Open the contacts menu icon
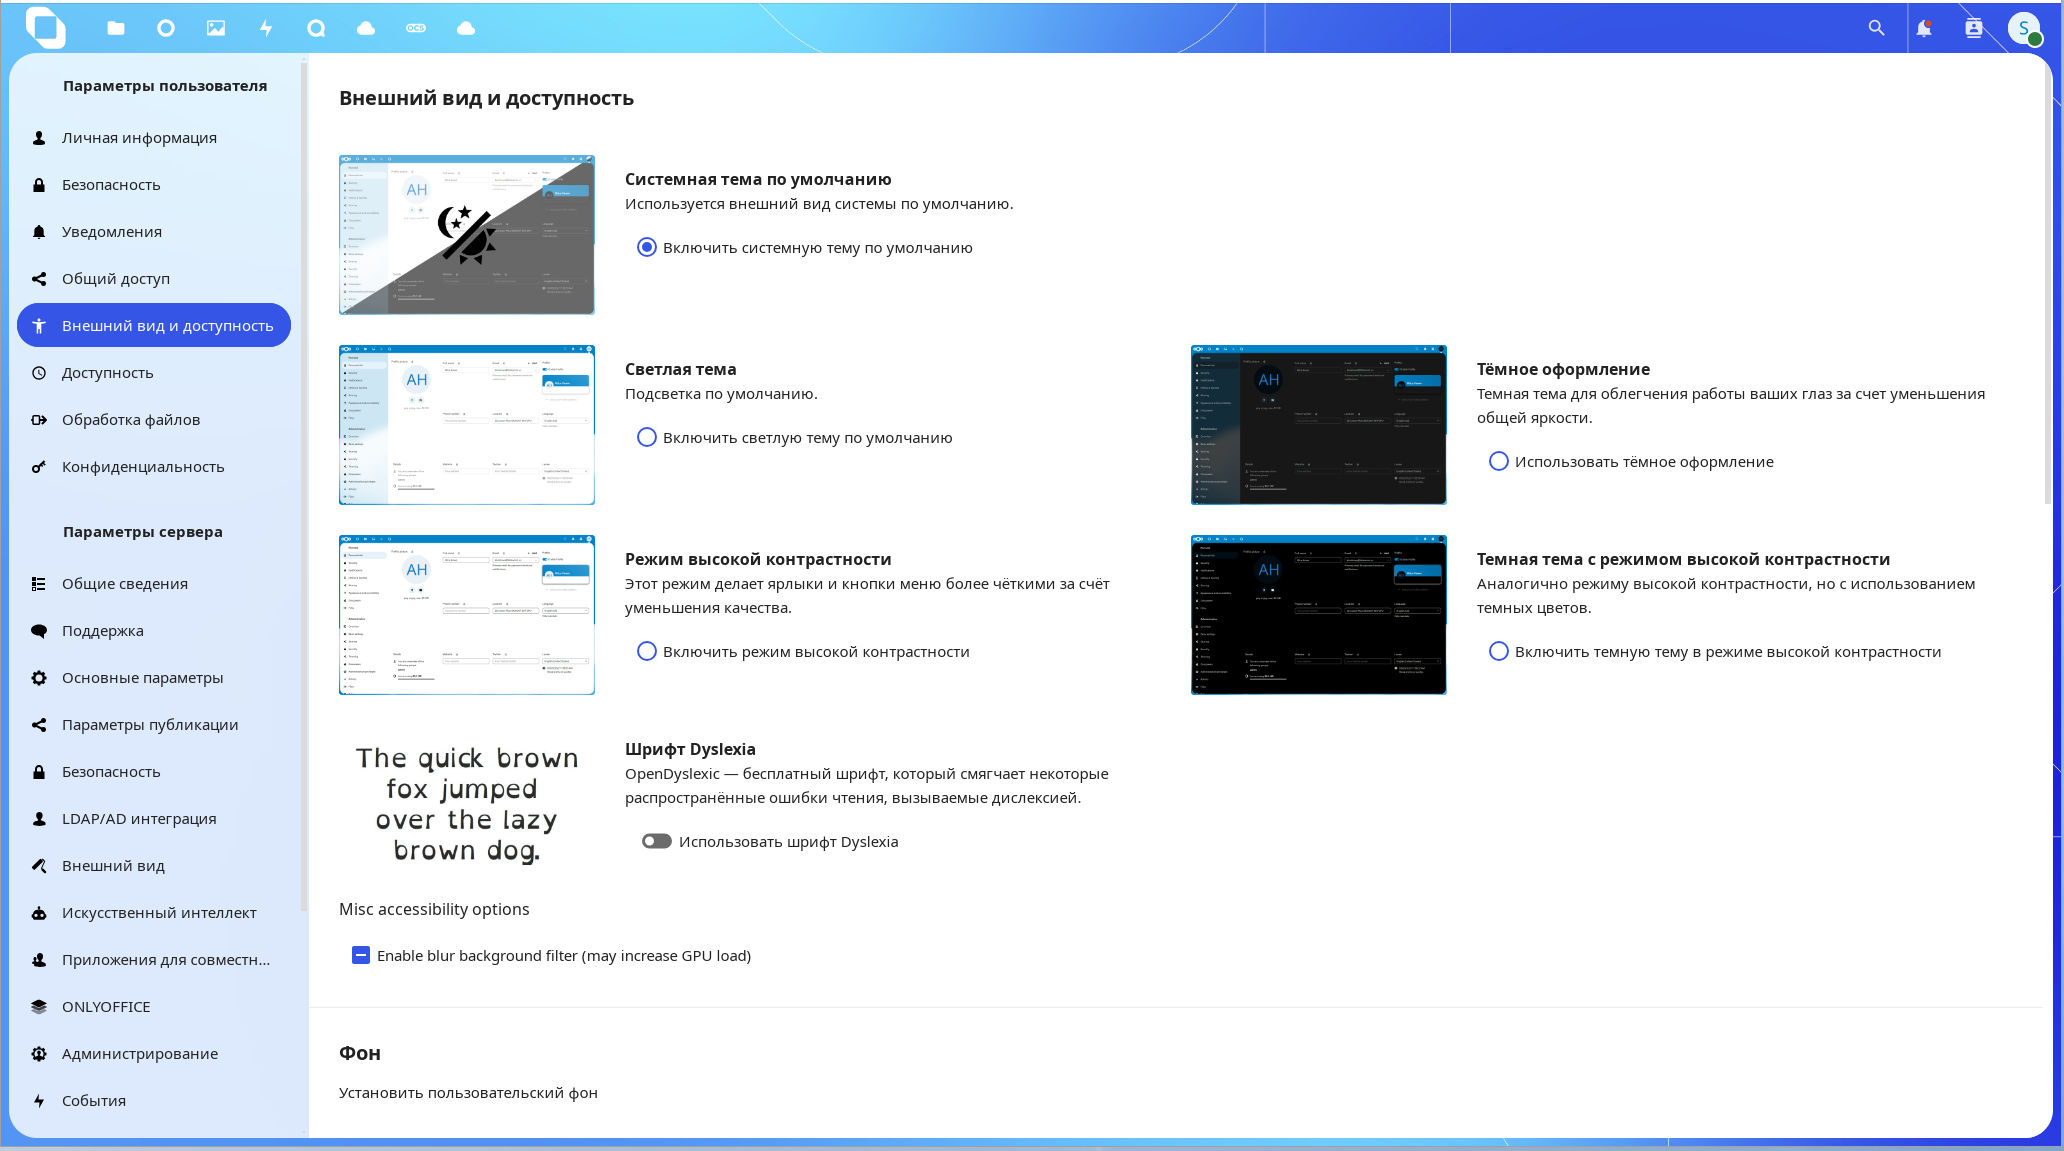 coord(1974,28)
